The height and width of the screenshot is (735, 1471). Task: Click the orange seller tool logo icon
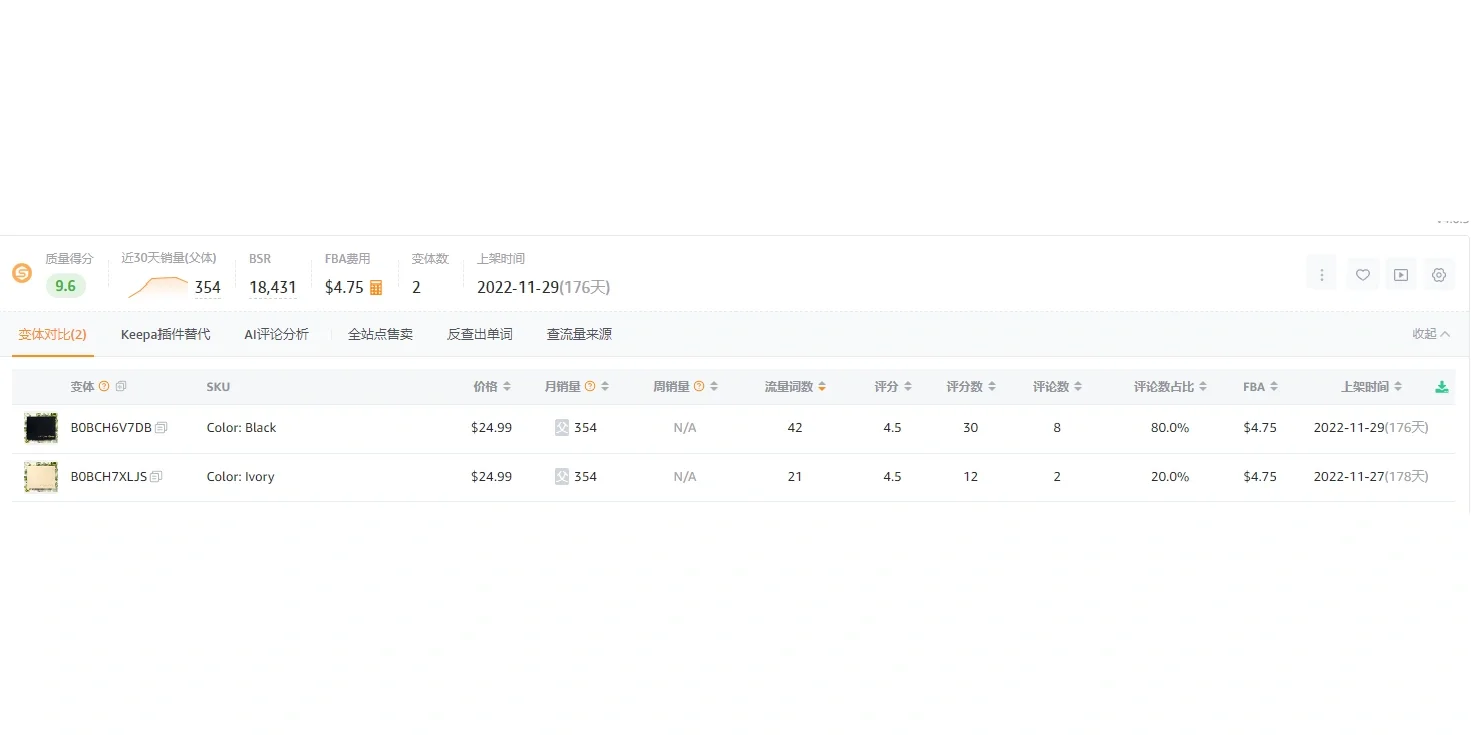pos(22,273)
